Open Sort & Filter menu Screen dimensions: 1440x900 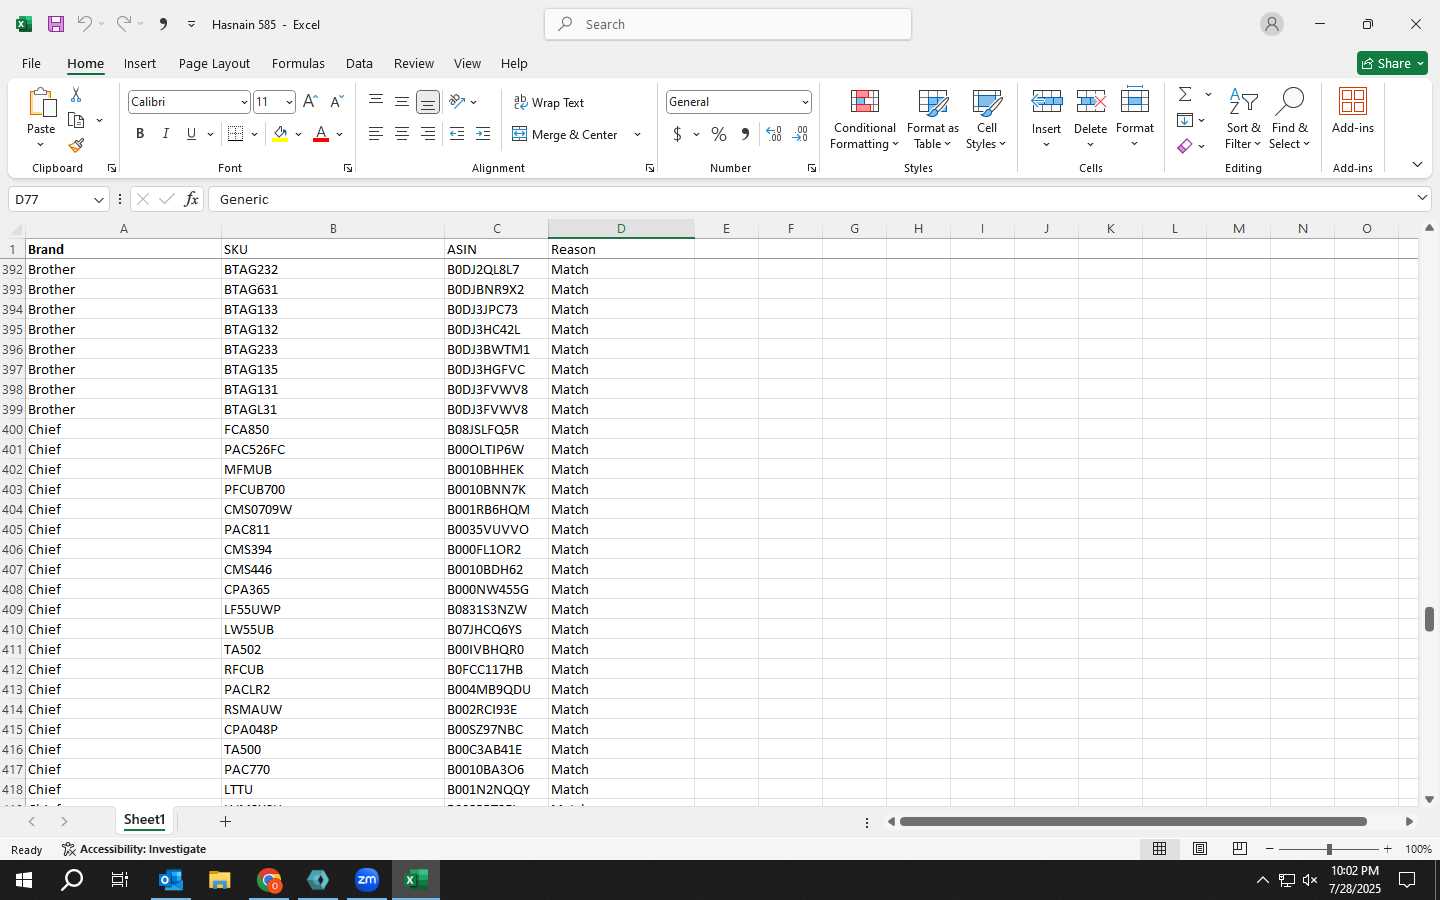click(x=1243, y=120)
